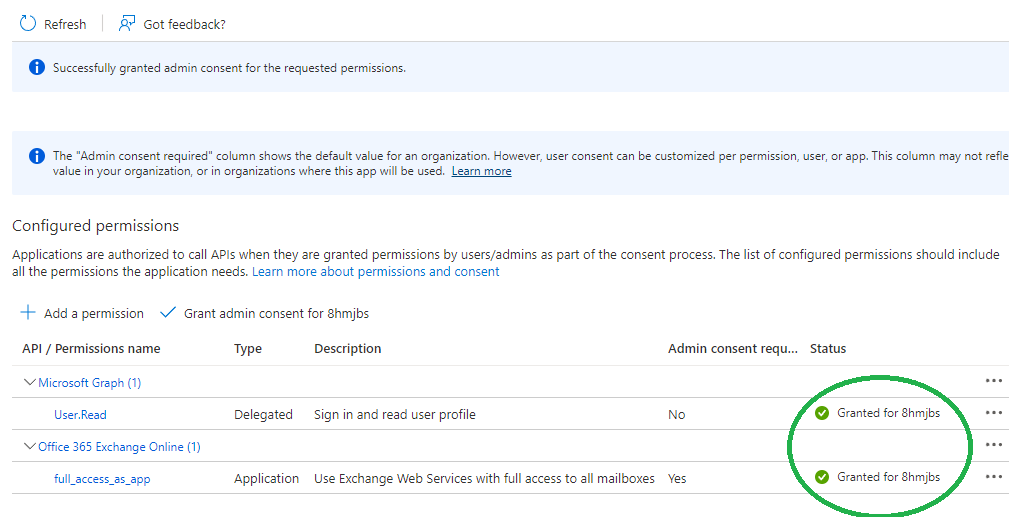Click the Configured permissions heading
This screenshot has width=1009, height=517.
(95, 226)
